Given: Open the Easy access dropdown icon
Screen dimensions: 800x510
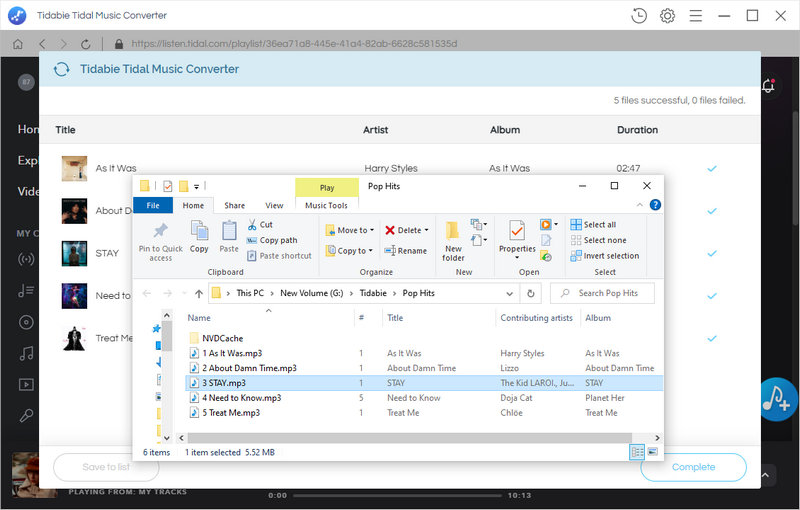Looking at the screenshot, I should 479,240.
